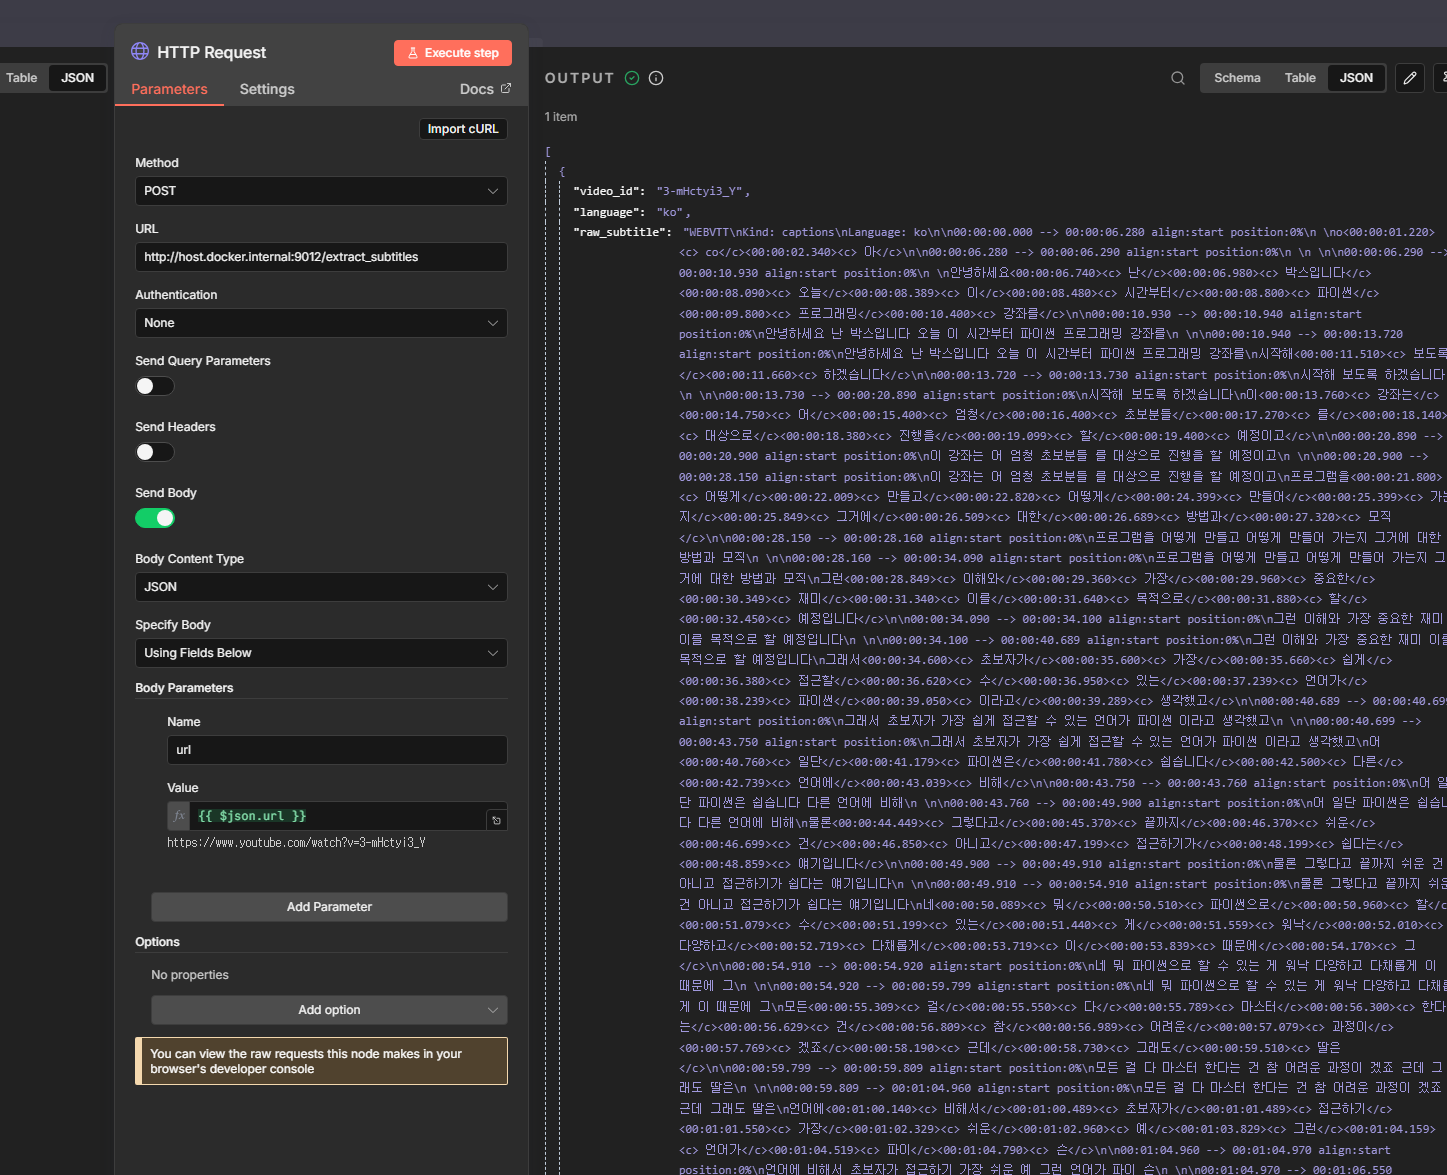Switch to the Parameters tab
Viewport: 1447px width, 1175px height.
(169, 89)
